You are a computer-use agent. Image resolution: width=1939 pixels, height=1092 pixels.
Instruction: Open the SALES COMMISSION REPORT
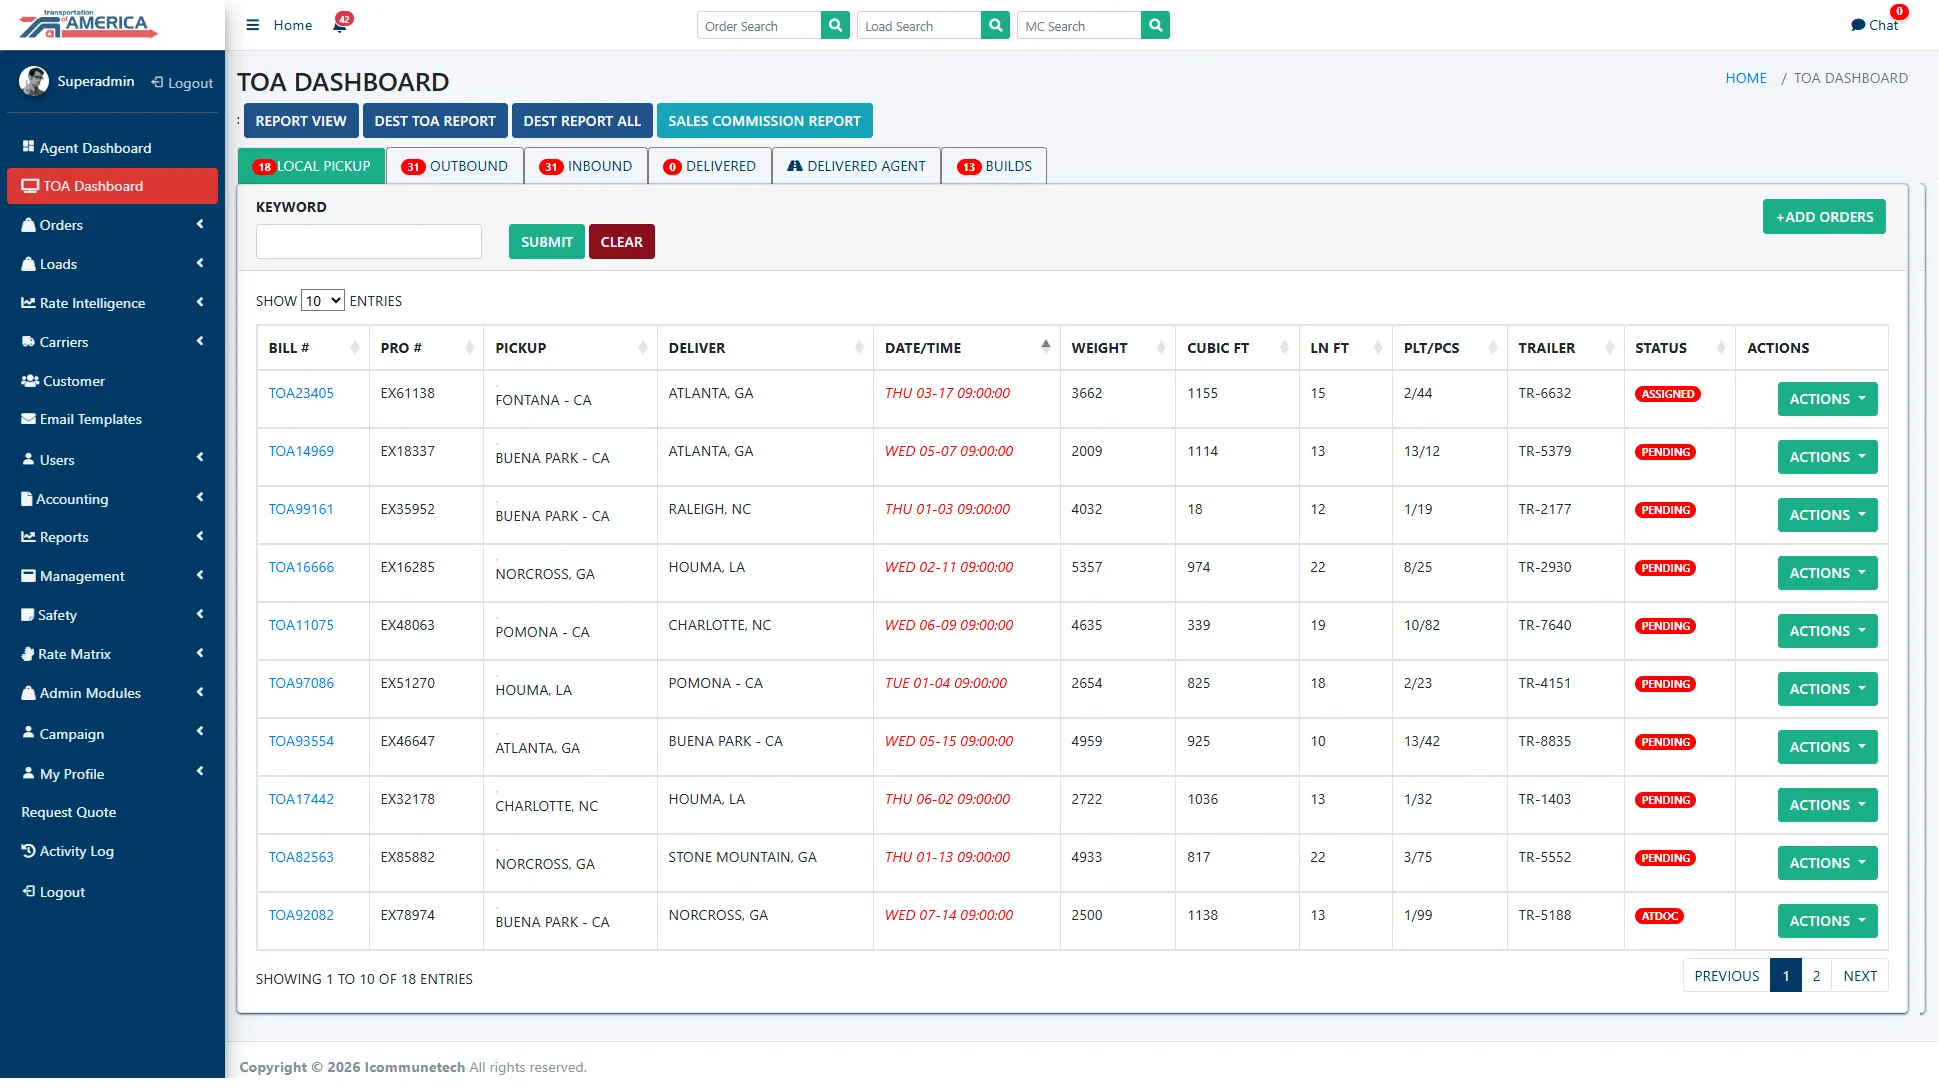click(765, 121)
